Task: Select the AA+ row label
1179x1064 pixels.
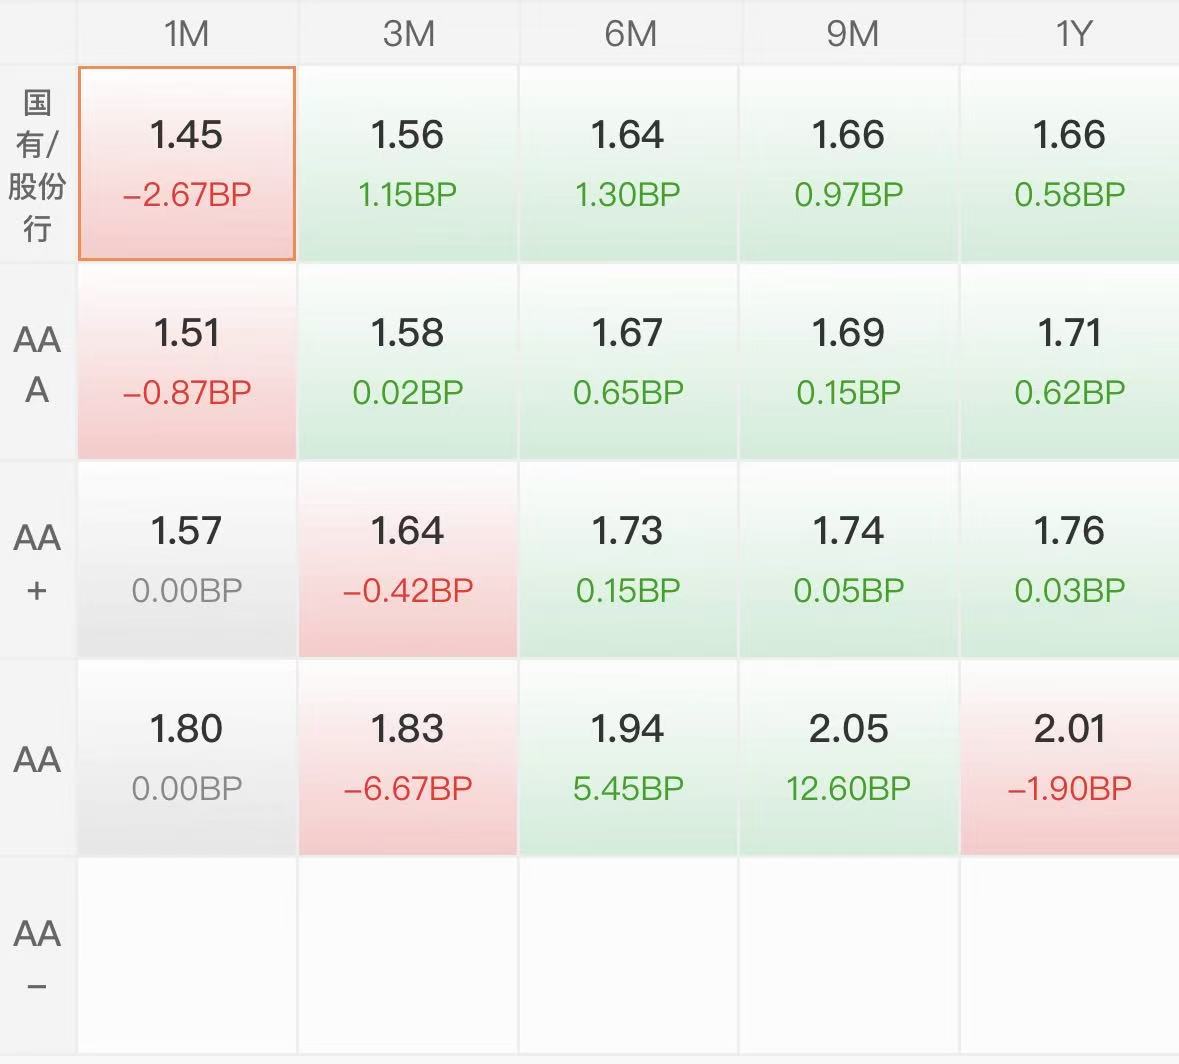Action: (37, 561)
